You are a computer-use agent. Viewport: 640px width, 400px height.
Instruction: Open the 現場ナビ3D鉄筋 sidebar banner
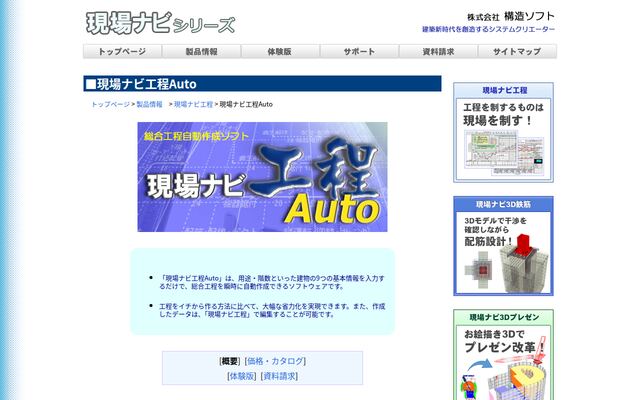coord(504,246)
